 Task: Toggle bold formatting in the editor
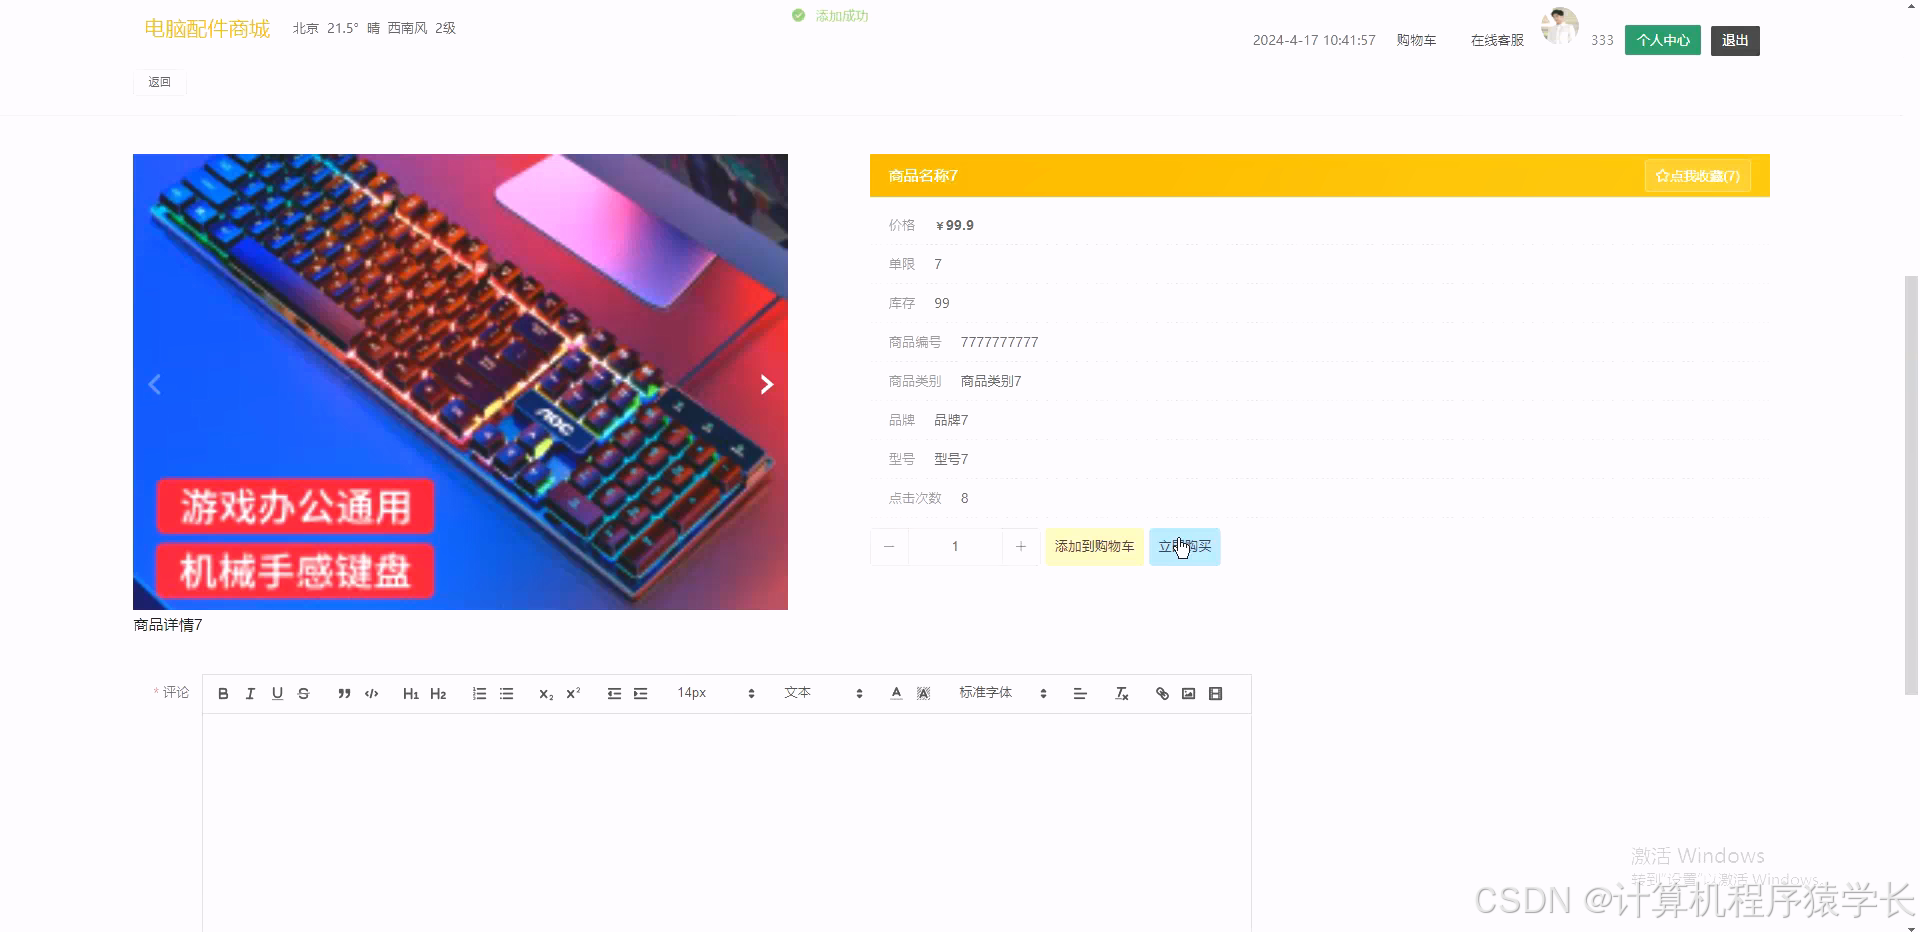223,693
